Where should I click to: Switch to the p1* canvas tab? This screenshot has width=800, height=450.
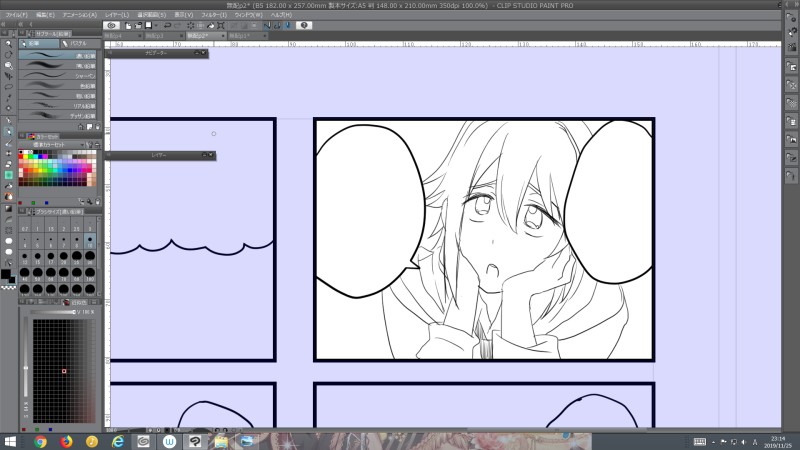[x=247, y=36]
